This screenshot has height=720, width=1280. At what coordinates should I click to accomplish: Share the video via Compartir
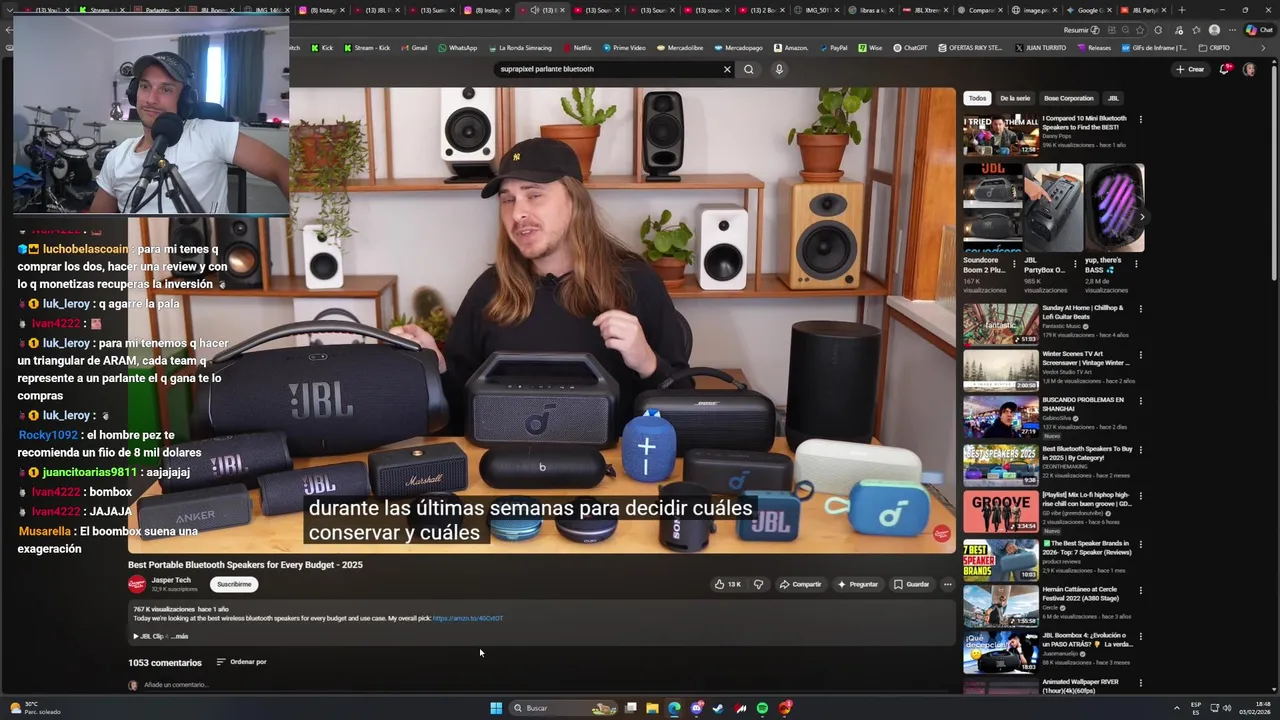pyautogui.click(x=800, y=584)
